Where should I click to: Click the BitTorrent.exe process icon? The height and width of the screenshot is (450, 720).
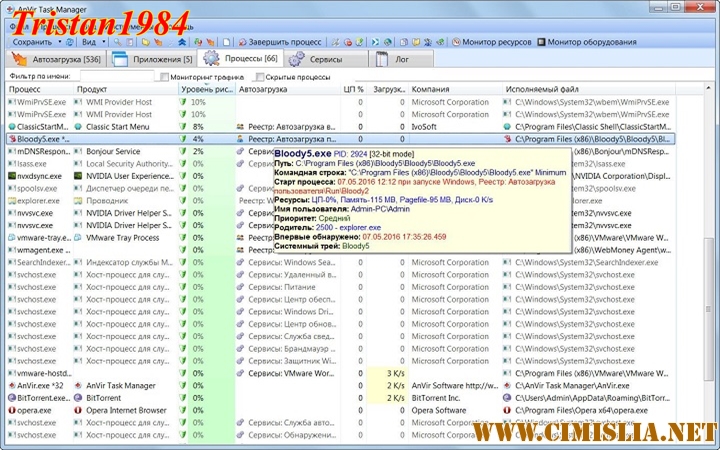(x=11, y=397)
